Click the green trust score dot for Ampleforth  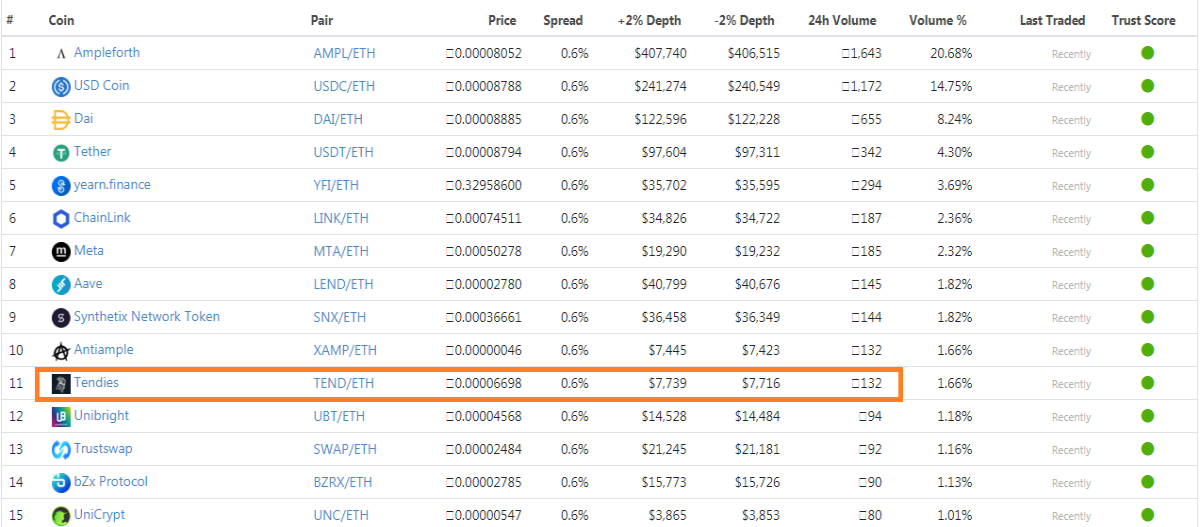point(1147,53)
